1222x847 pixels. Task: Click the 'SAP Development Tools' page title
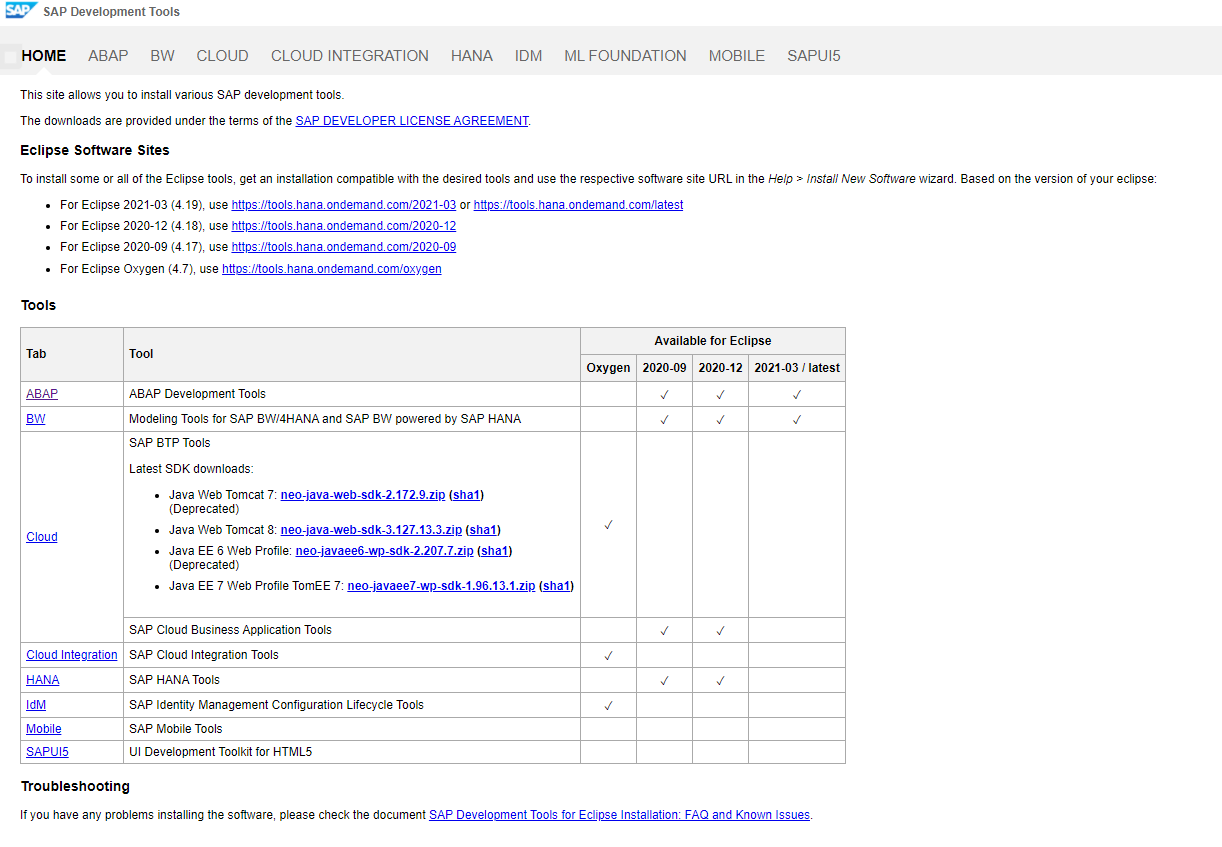112,12
